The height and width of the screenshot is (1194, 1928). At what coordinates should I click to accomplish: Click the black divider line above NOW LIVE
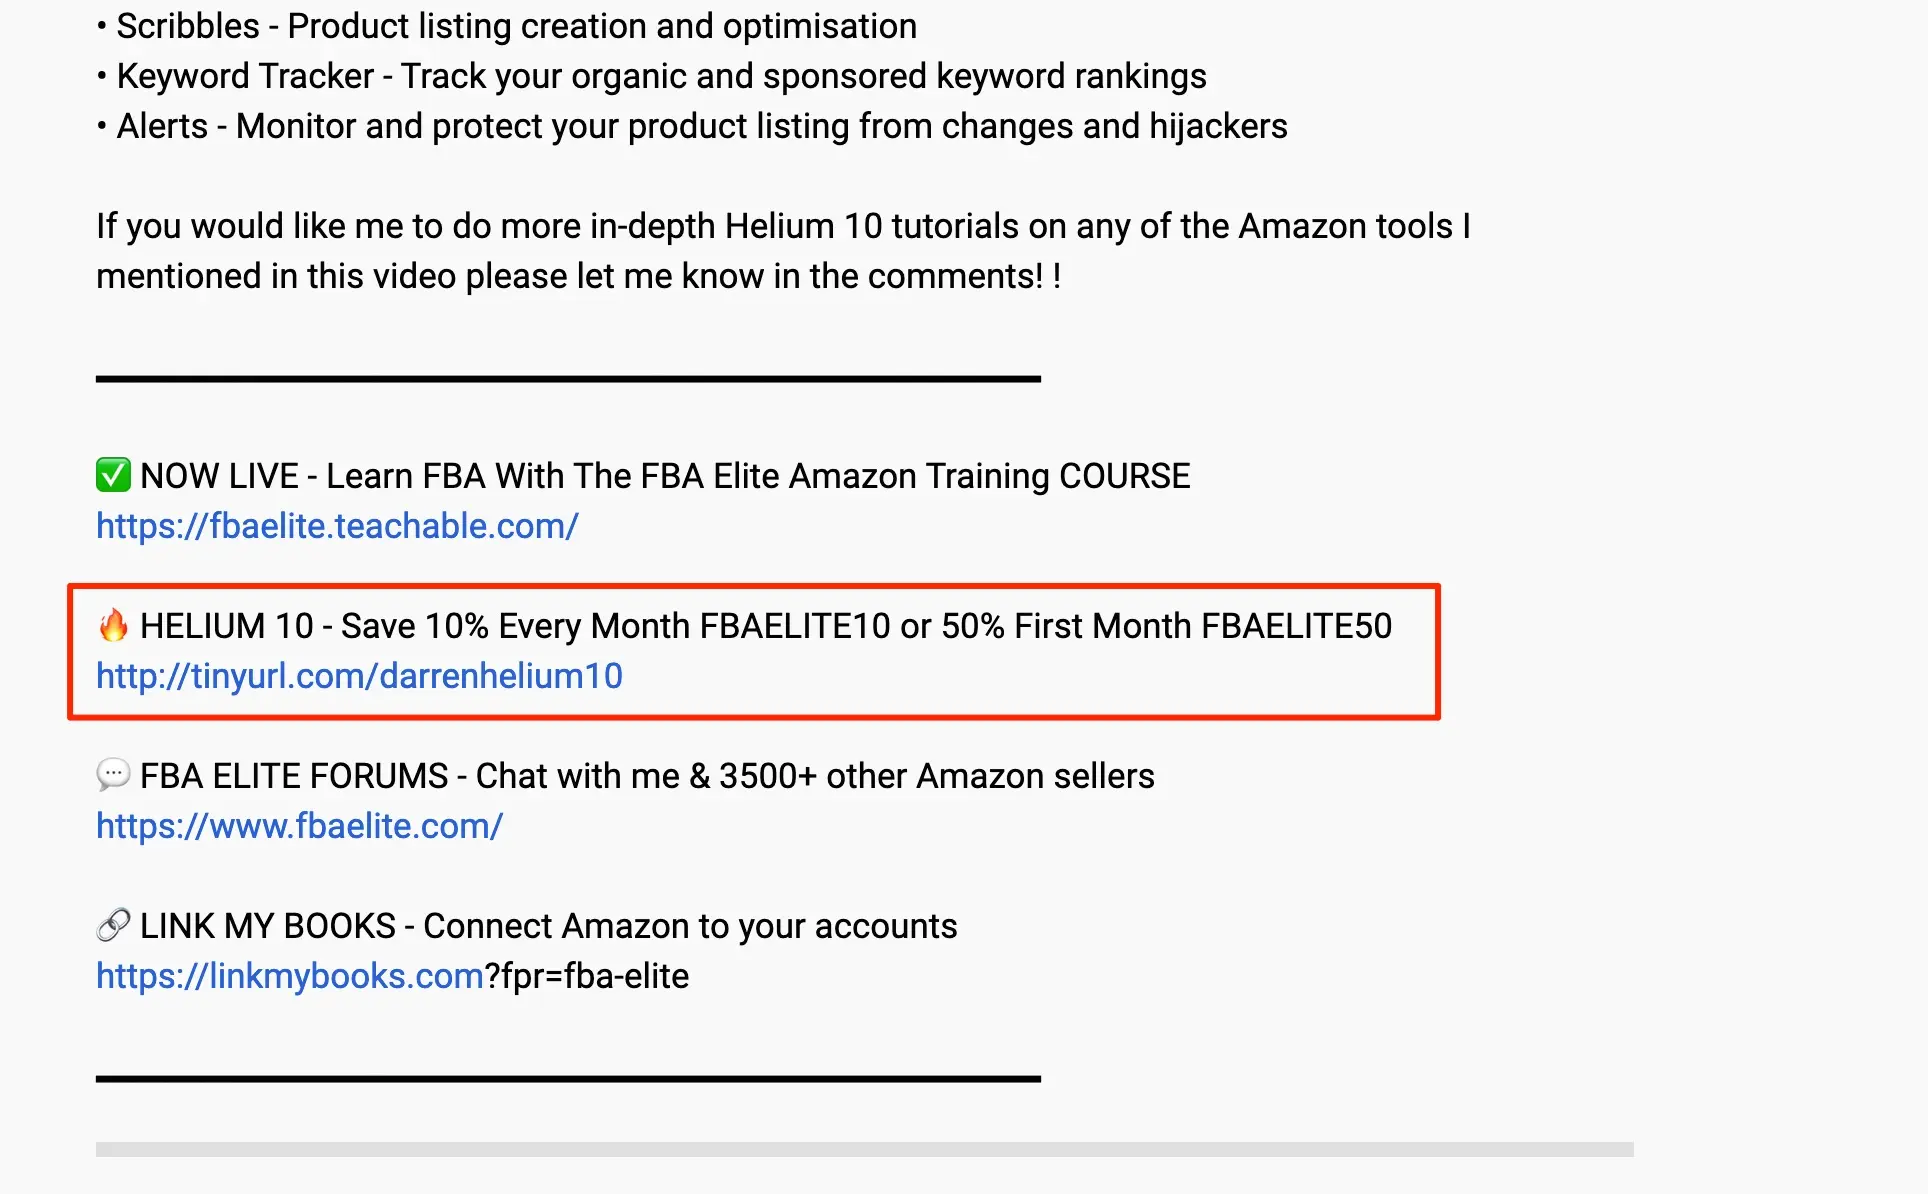(x=568, y=379)
